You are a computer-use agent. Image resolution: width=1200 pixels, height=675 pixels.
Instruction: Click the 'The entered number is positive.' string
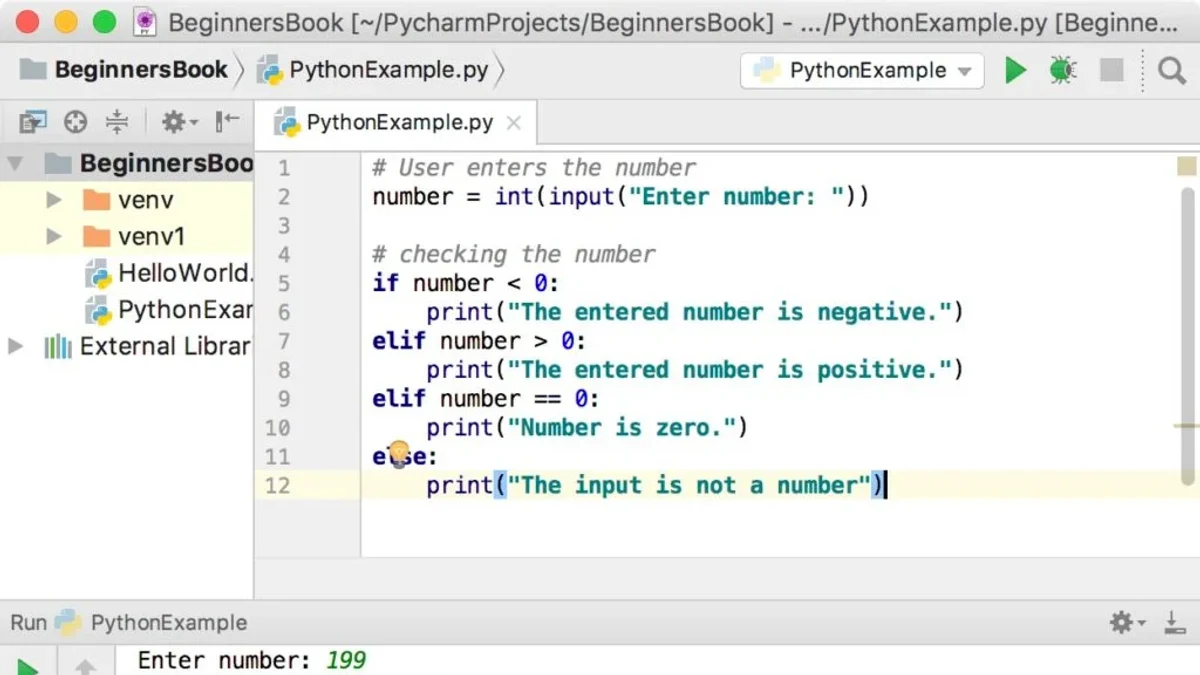click(729, 370)
